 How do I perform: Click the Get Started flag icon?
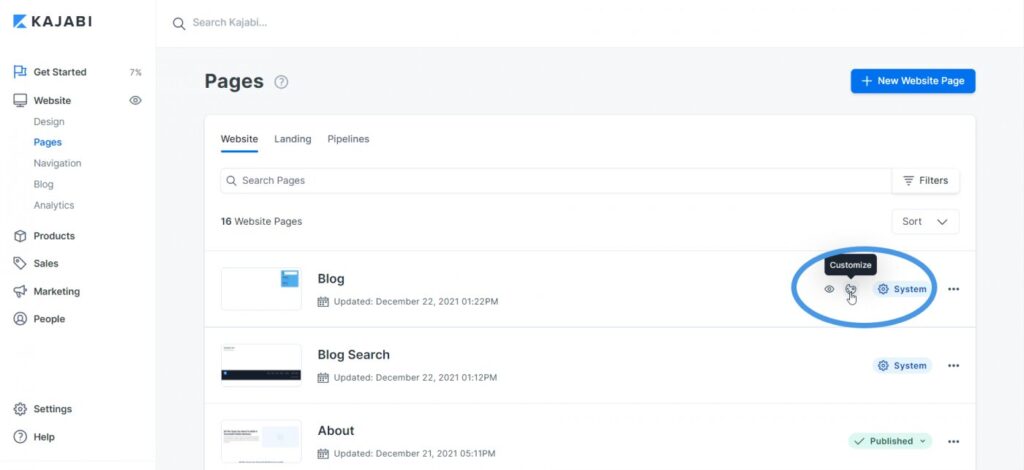click(20, 72)
